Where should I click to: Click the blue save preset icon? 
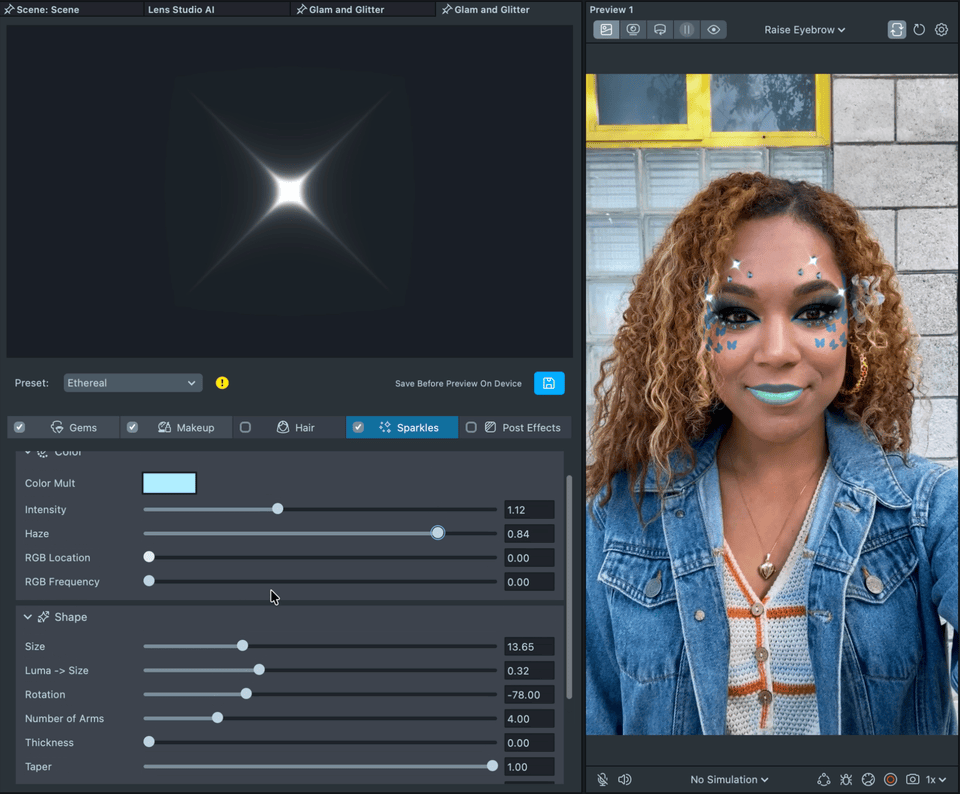tap(549, 383)
